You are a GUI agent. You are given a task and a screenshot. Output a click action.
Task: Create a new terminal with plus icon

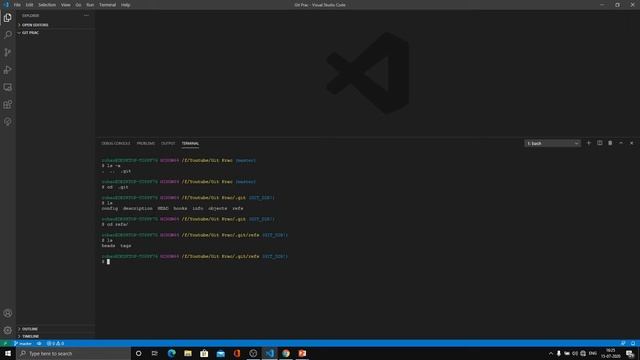coord(589,143)
